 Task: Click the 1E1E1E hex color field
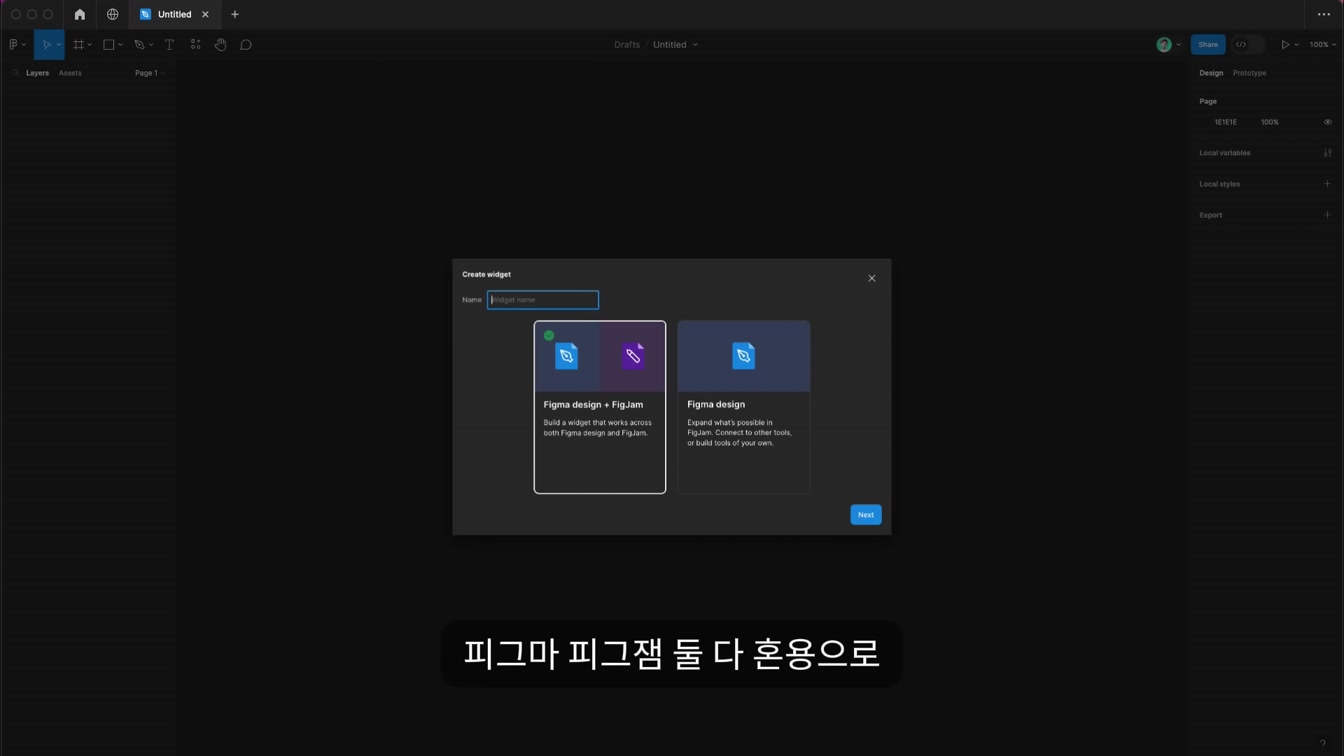[x=1226, y=122]
